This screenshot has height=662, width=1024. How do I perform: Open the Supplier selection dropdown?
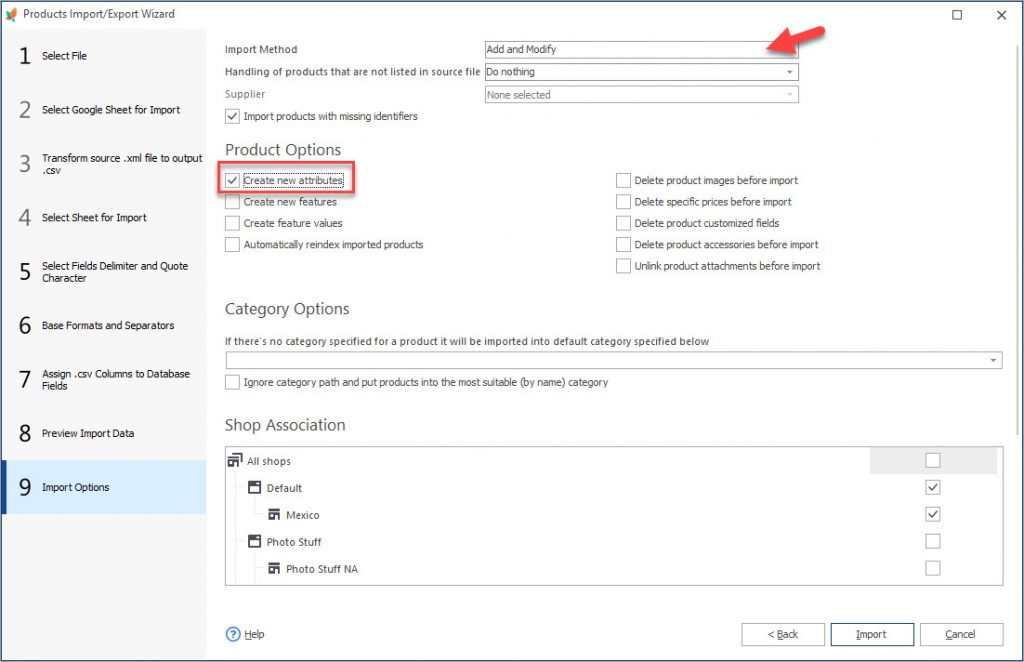[790, 93]
